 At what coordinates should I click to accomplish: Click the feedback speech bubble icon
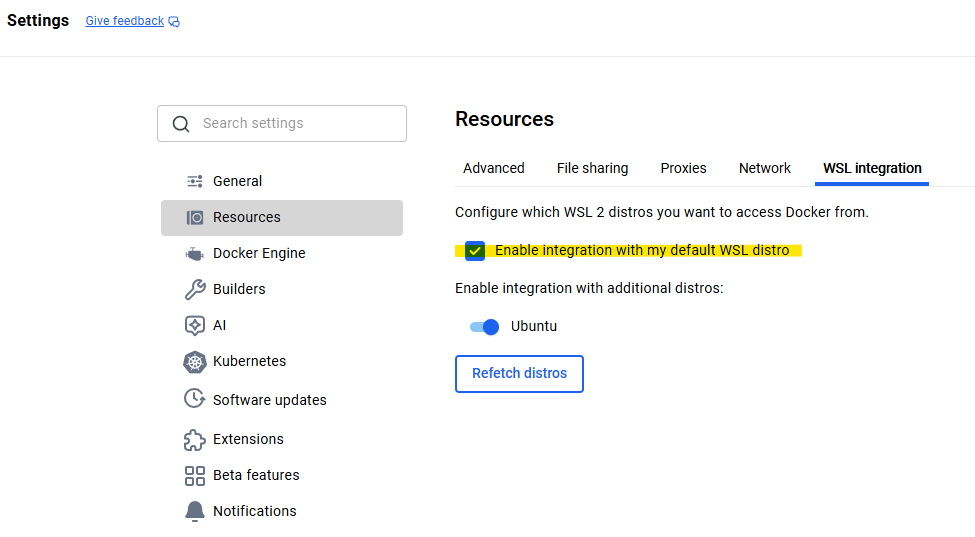(x=174, y=22)
